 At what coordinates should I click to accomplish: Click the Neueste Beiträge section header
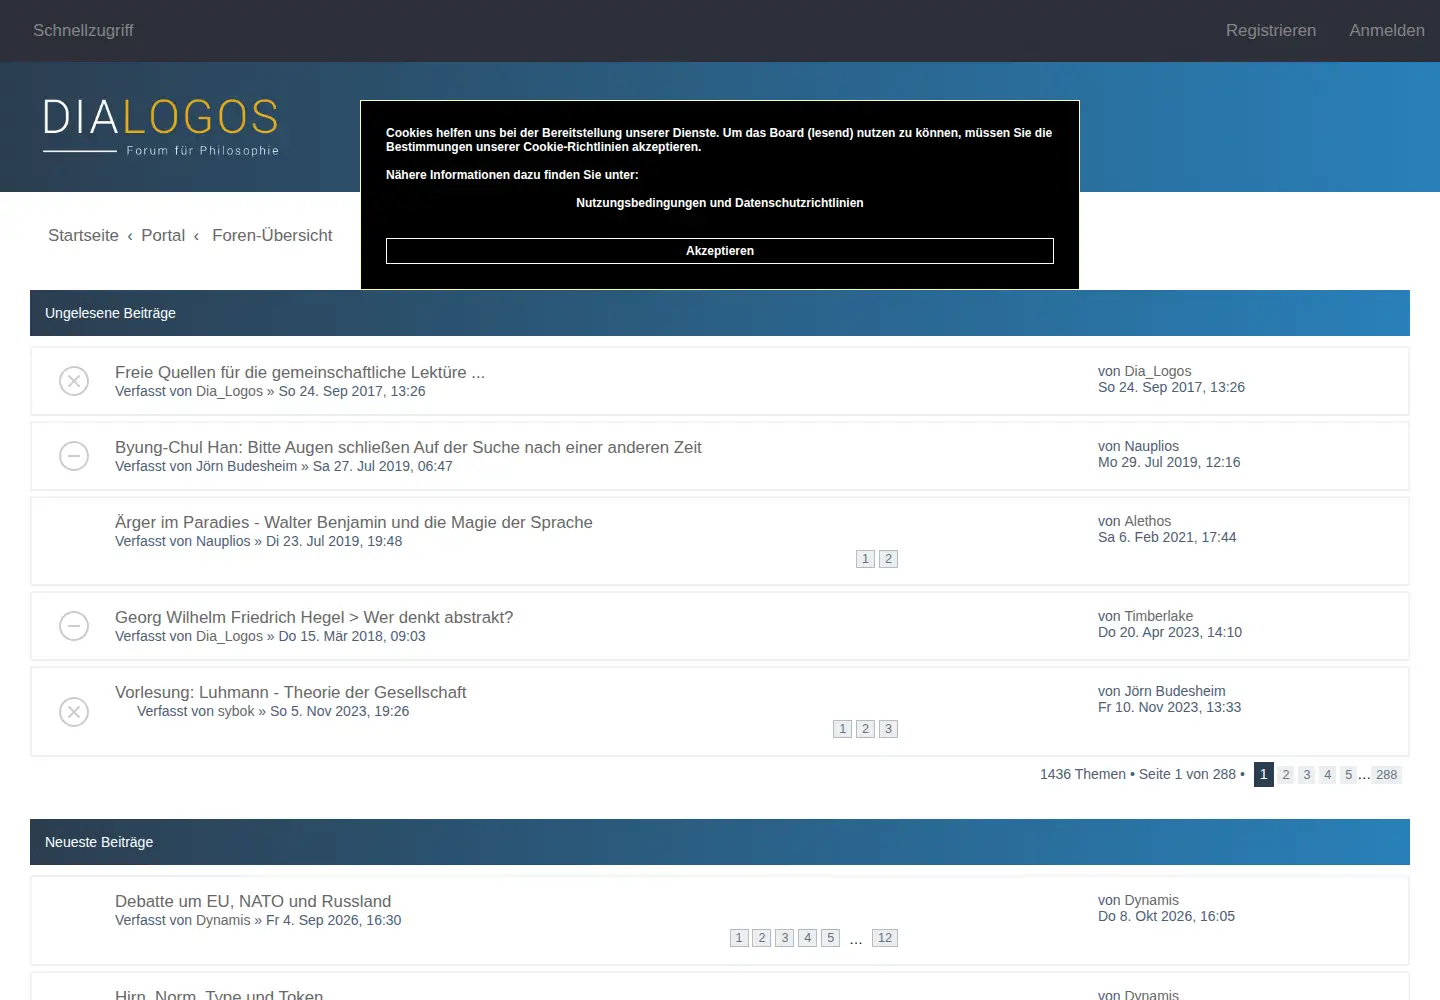pos(720,842)
